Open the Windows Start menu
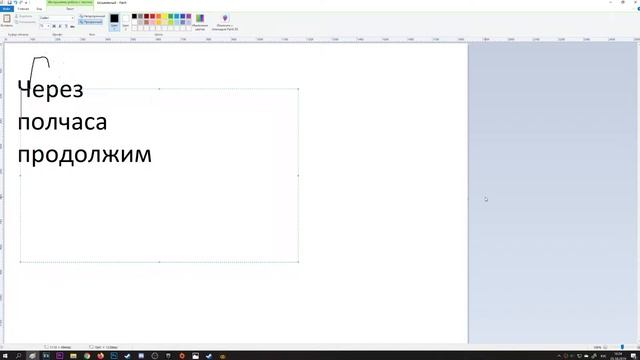 (5, 356)
